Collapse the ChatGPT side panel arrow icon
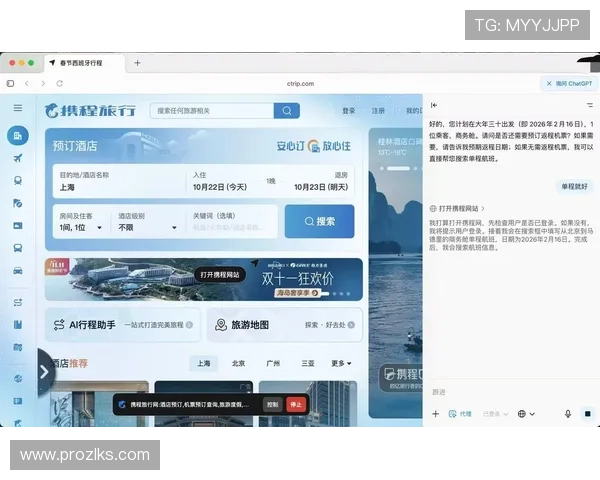The width and height of the screenshot is (600, 480). pyautogui.click(x=434, y=105)
